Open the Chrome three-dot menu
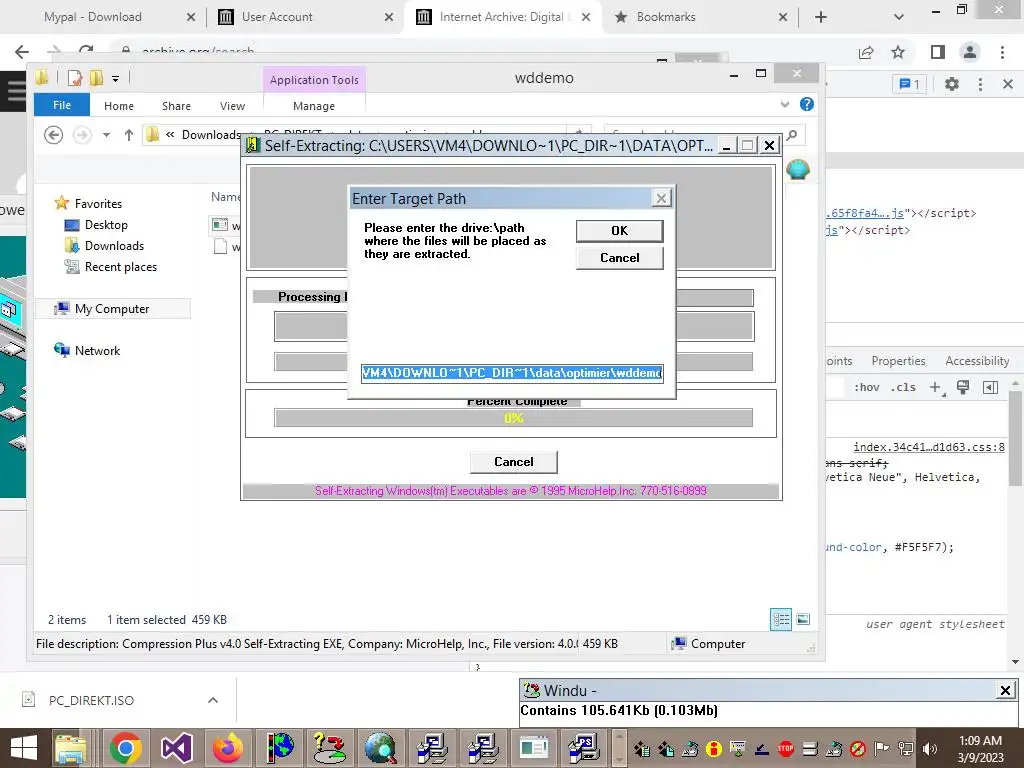 click(1002, 52)
